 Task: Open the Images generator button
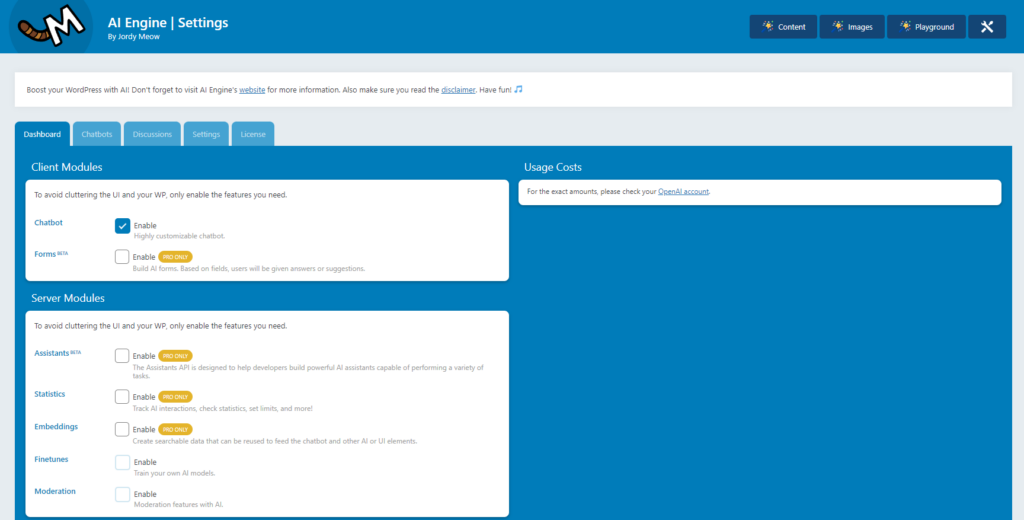[851, 27]
